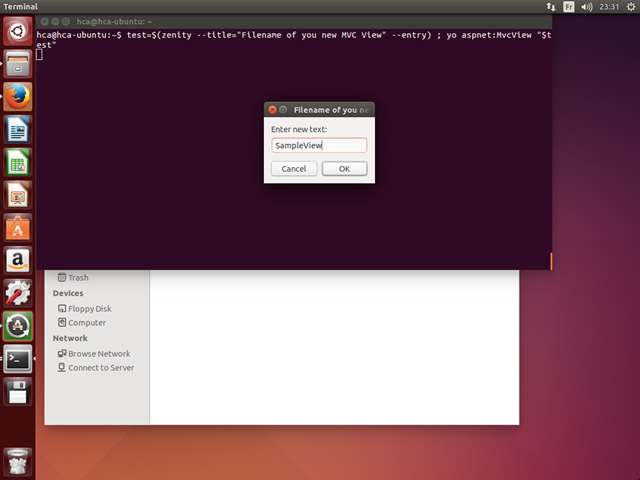Click the Devices heading in Files sidebar
This screenshot has width=640, height=480.
tap(68, 293)
